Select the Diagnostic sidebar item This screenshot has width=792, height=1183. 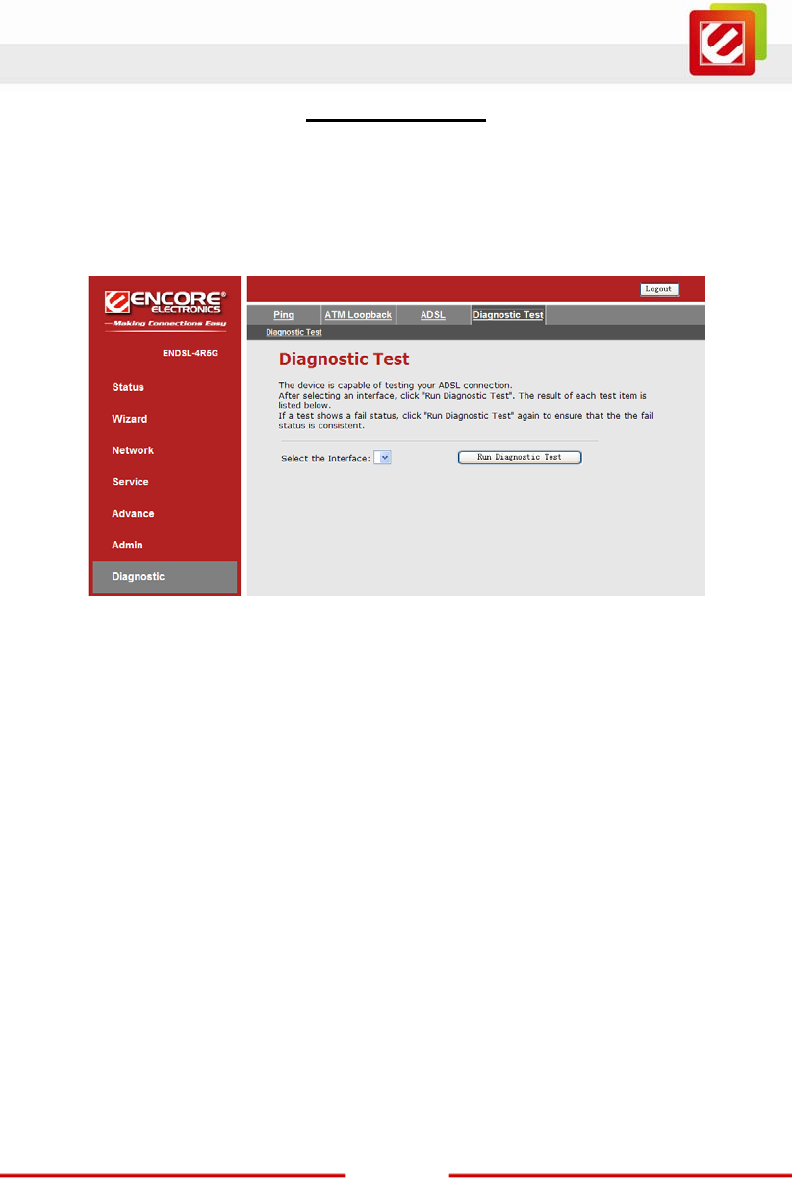click(164, 576)
